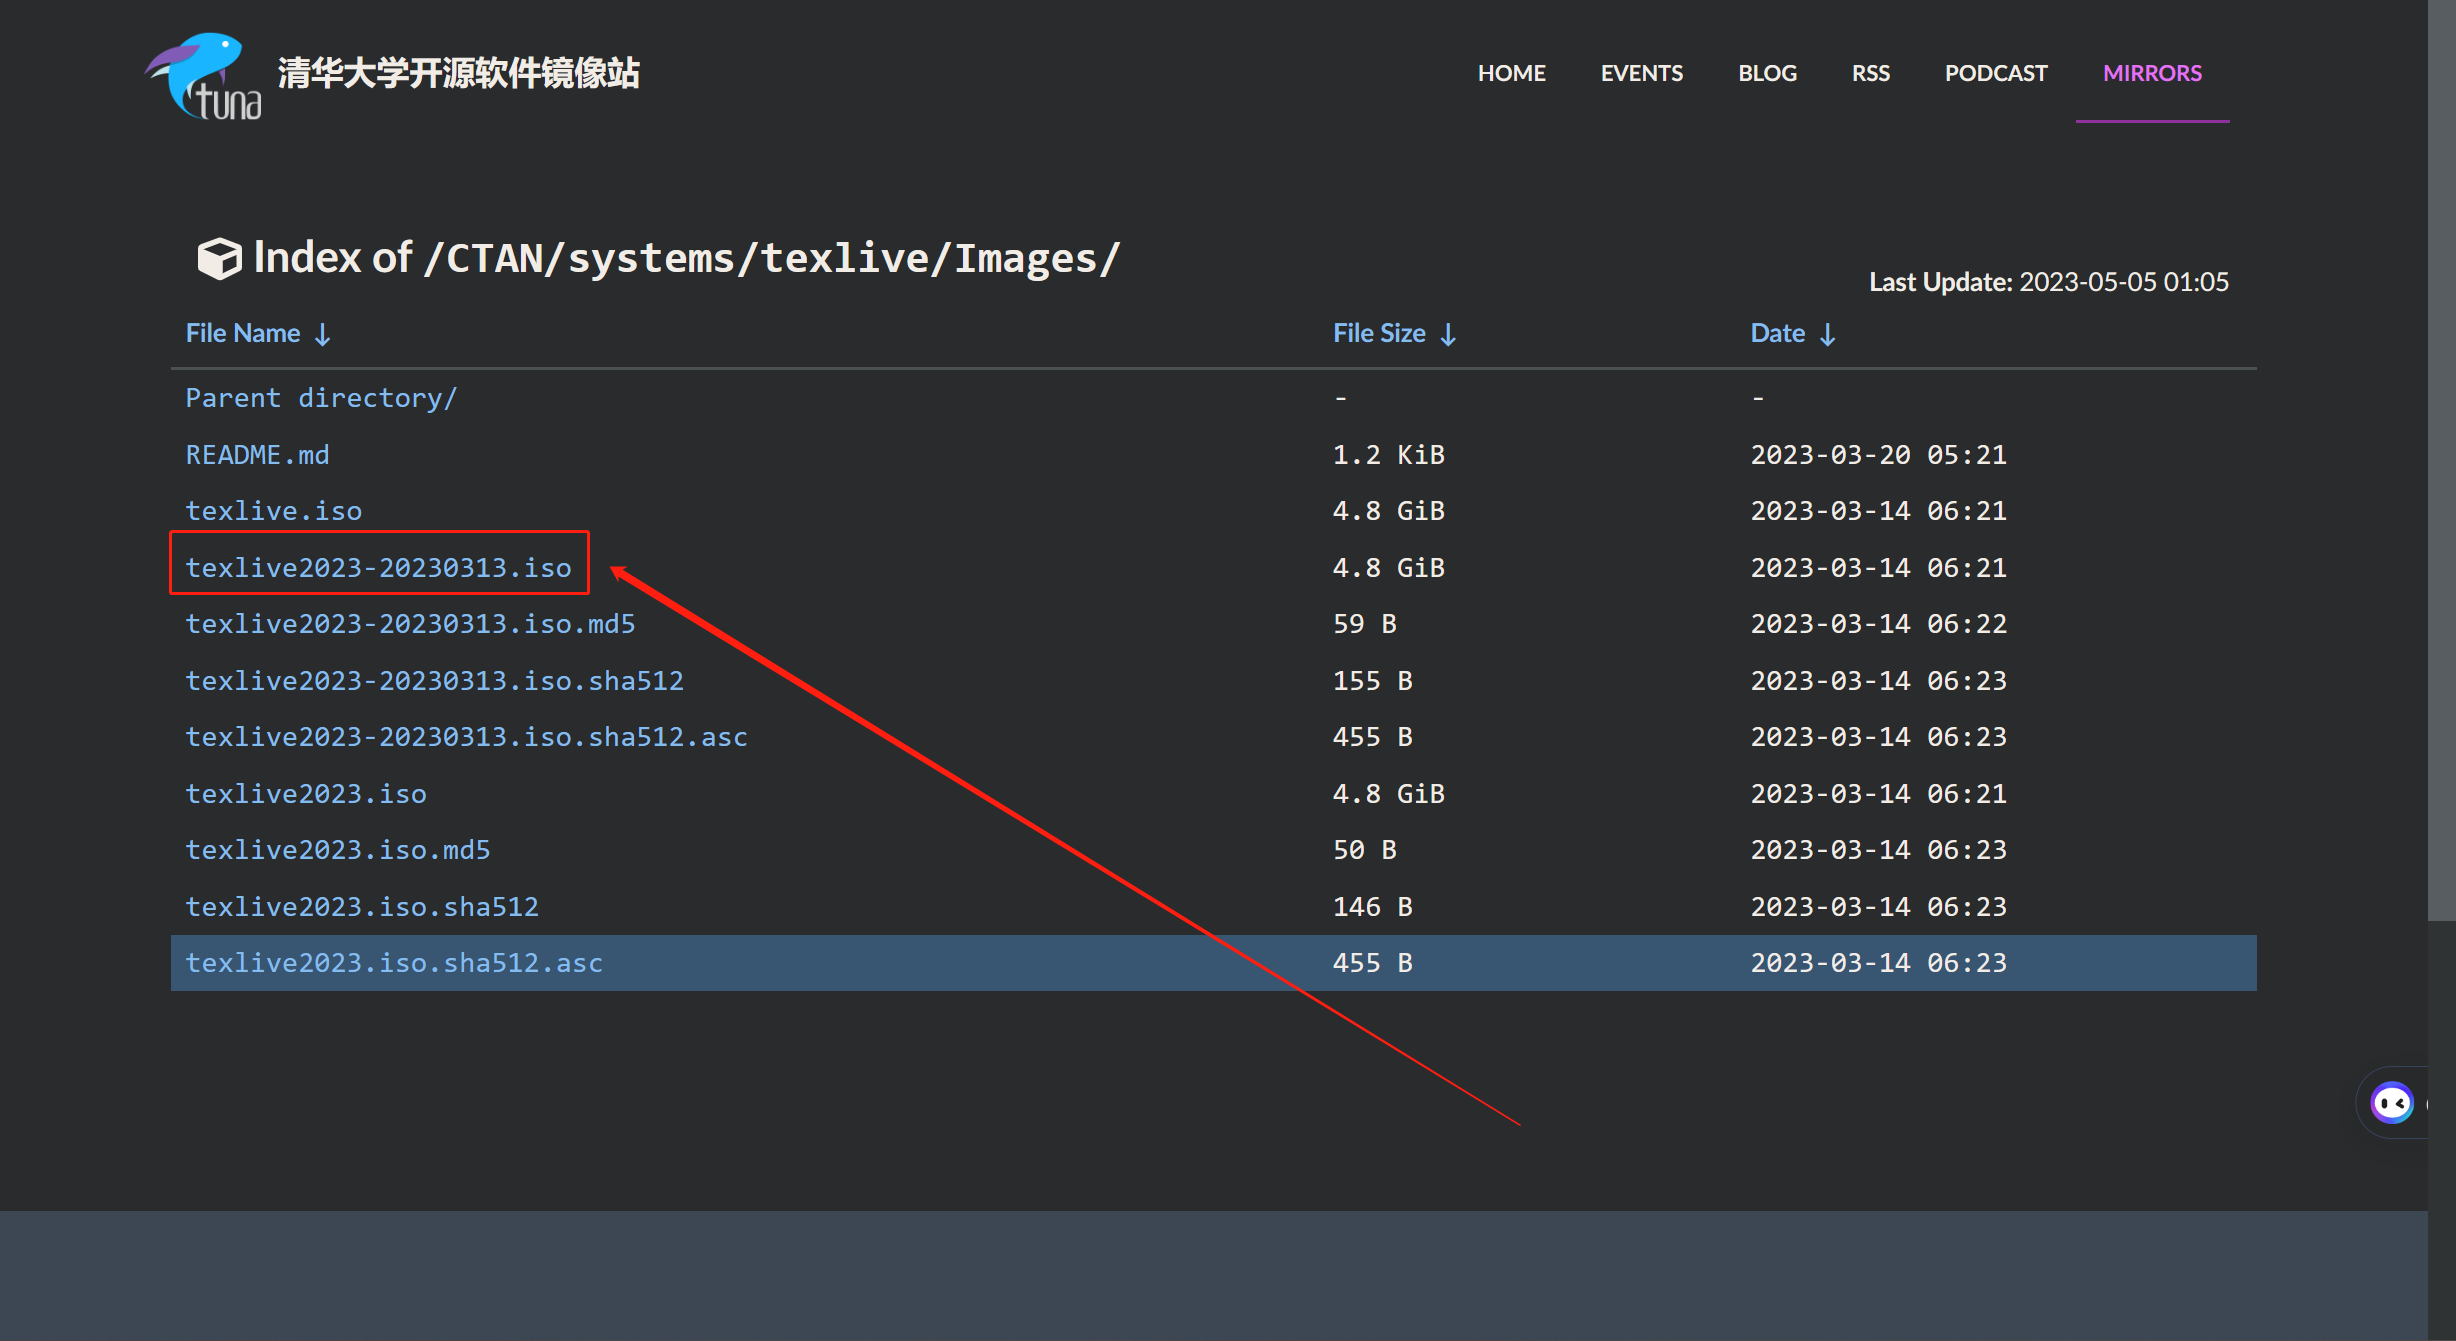Viewport: 2456px width, 1341px height.
Task: Click the 59 B file size cell
Action: [1364, 624]
